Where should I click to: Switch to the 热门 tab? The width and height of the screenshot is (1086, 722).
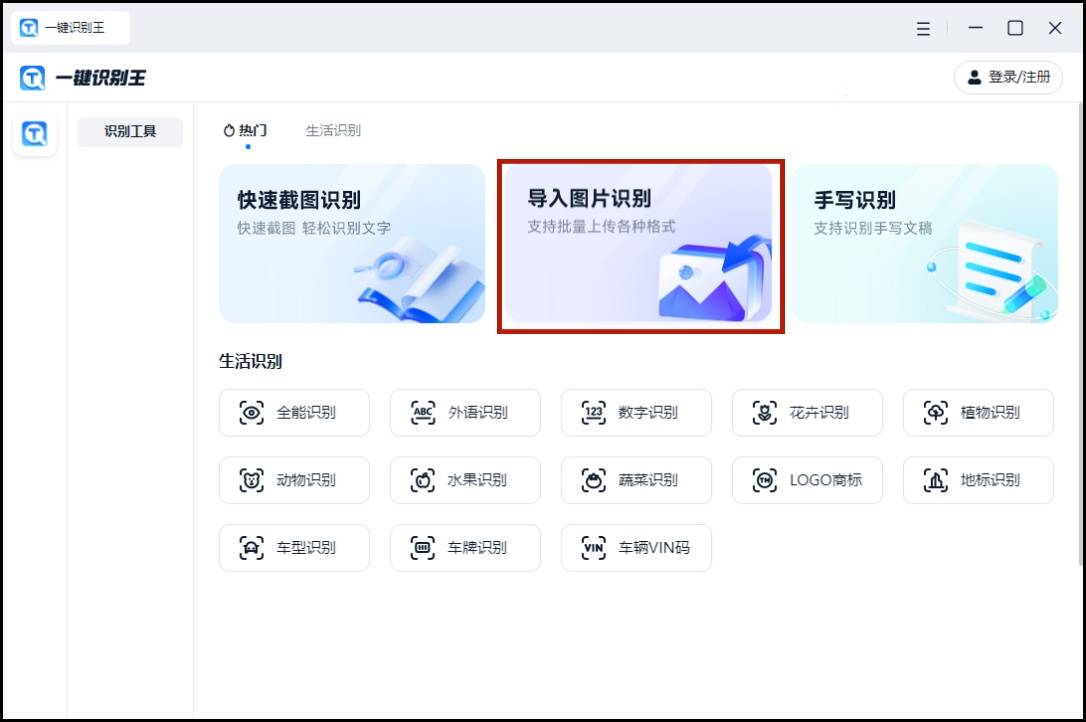[247, 129]
